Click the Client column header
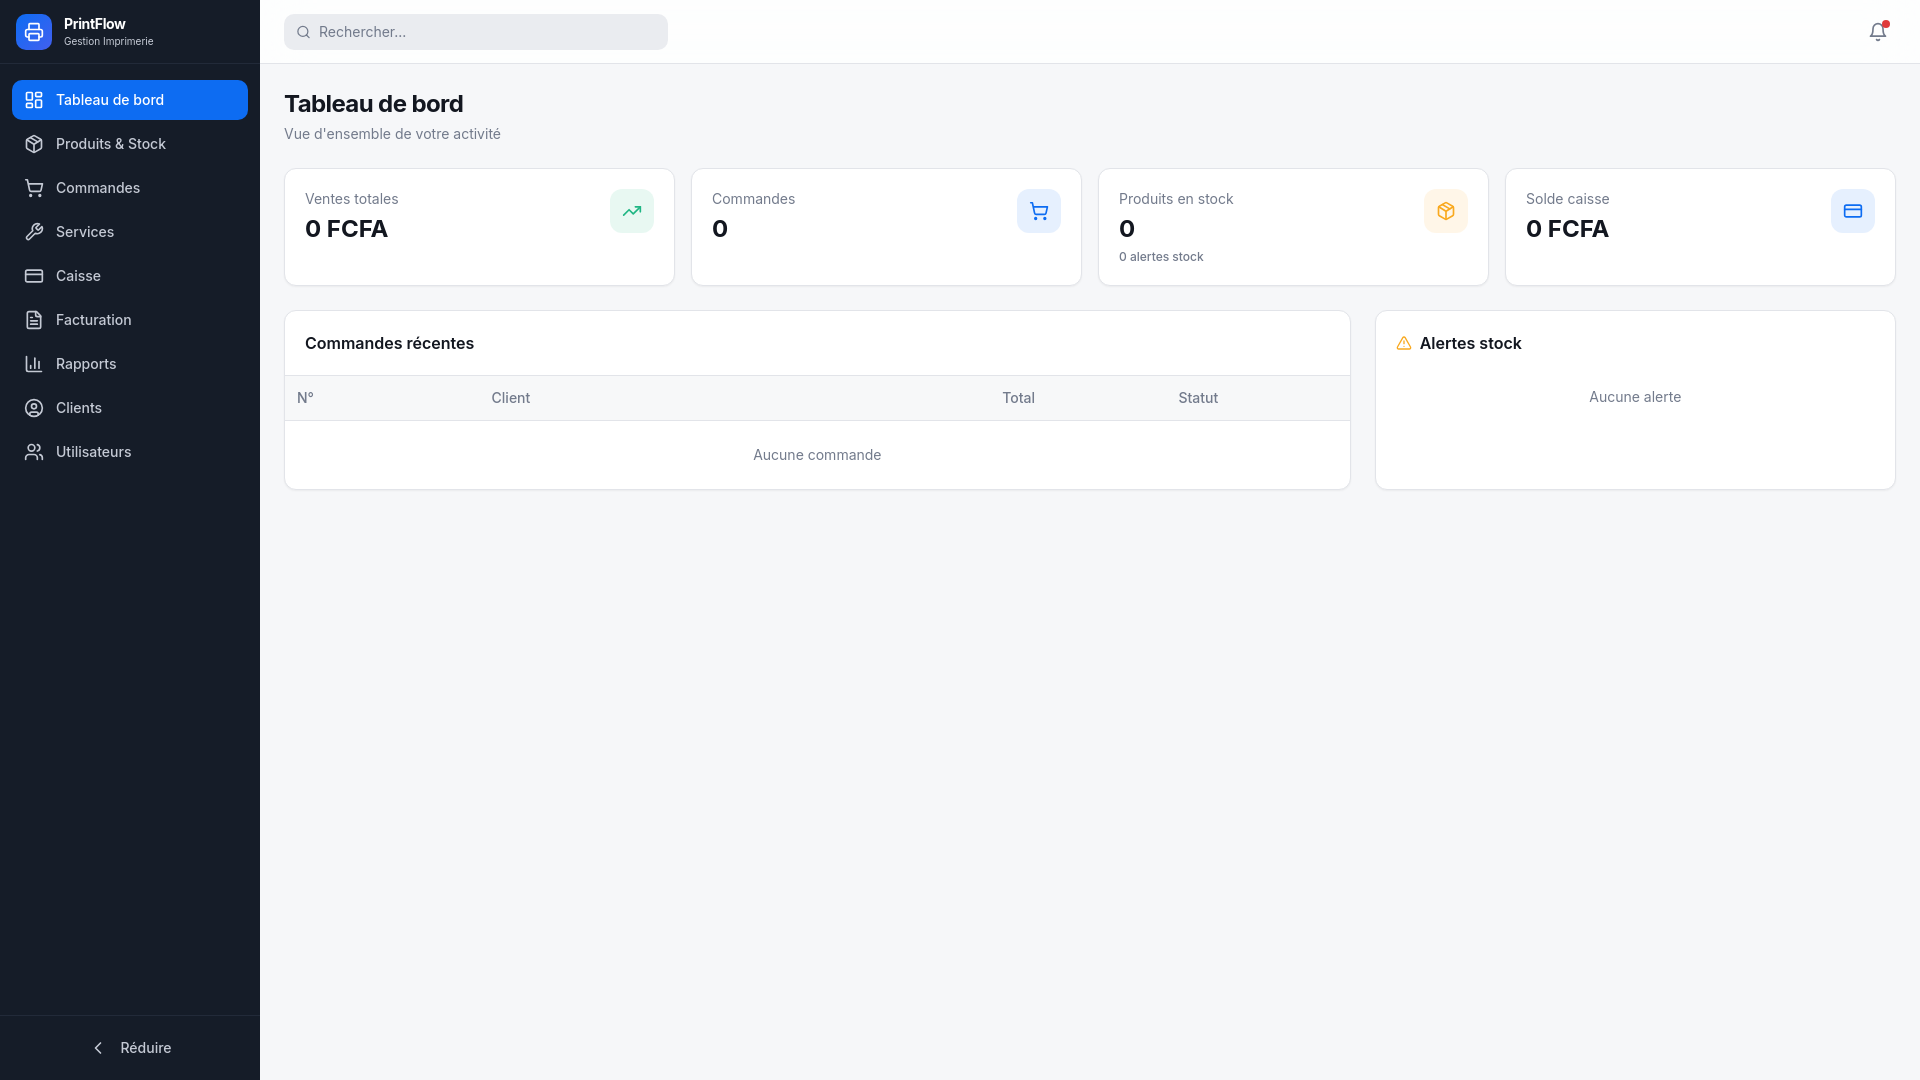Image resolution: width=1920 pixels, height=1080 pixels. coord(511,398)
